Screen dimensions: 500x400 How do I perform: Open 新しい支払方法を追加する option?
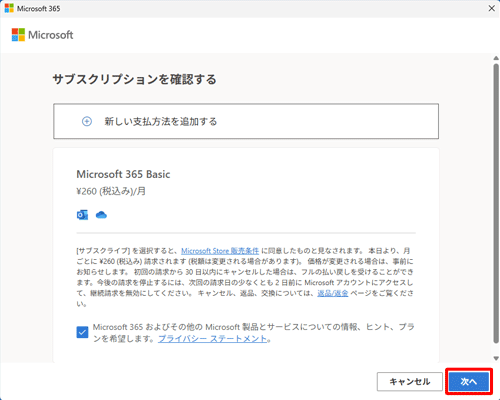click(246, 121)
